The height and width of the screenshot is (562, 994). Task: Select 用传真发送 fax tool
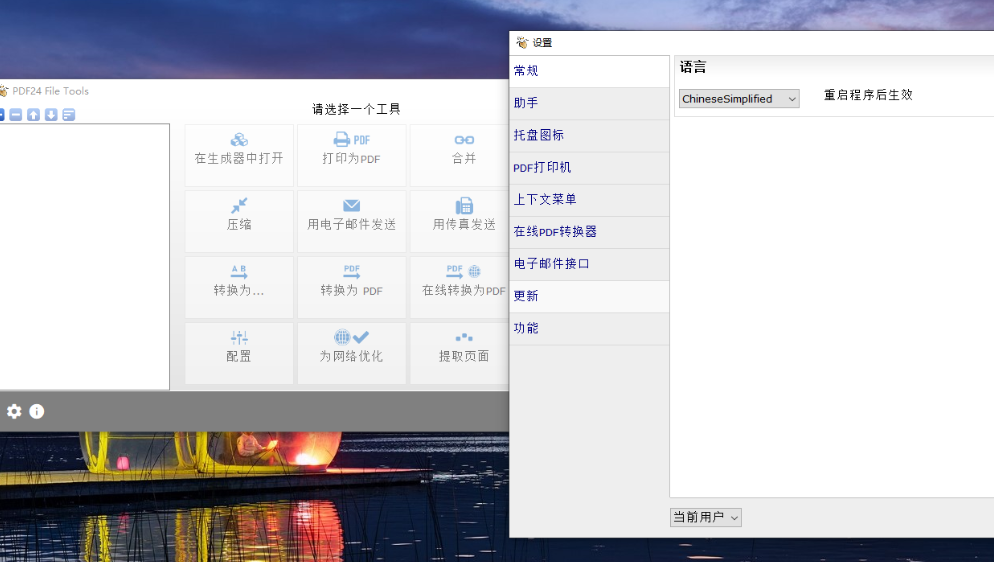pos(460,221)
